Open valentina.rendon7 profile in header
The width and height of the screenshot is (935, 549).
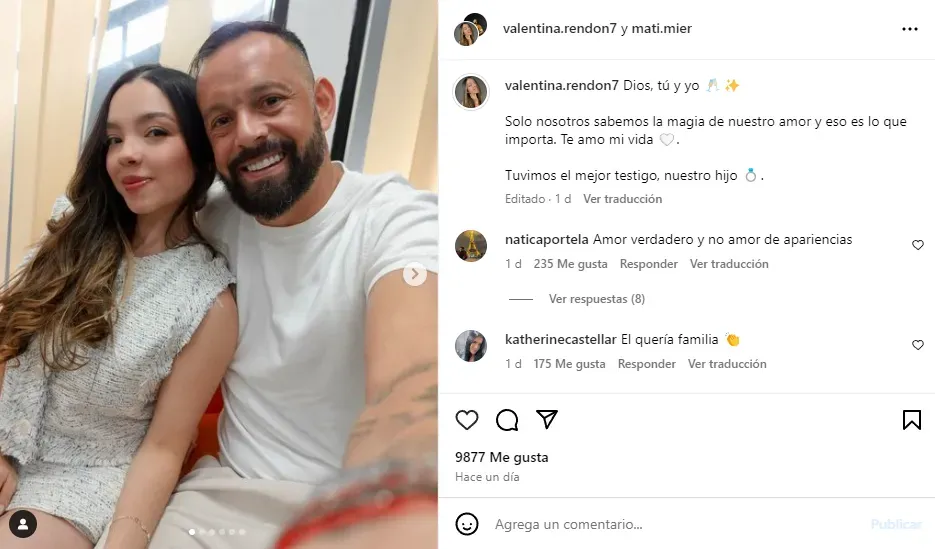pyautogui.click(x=560, y=29)
